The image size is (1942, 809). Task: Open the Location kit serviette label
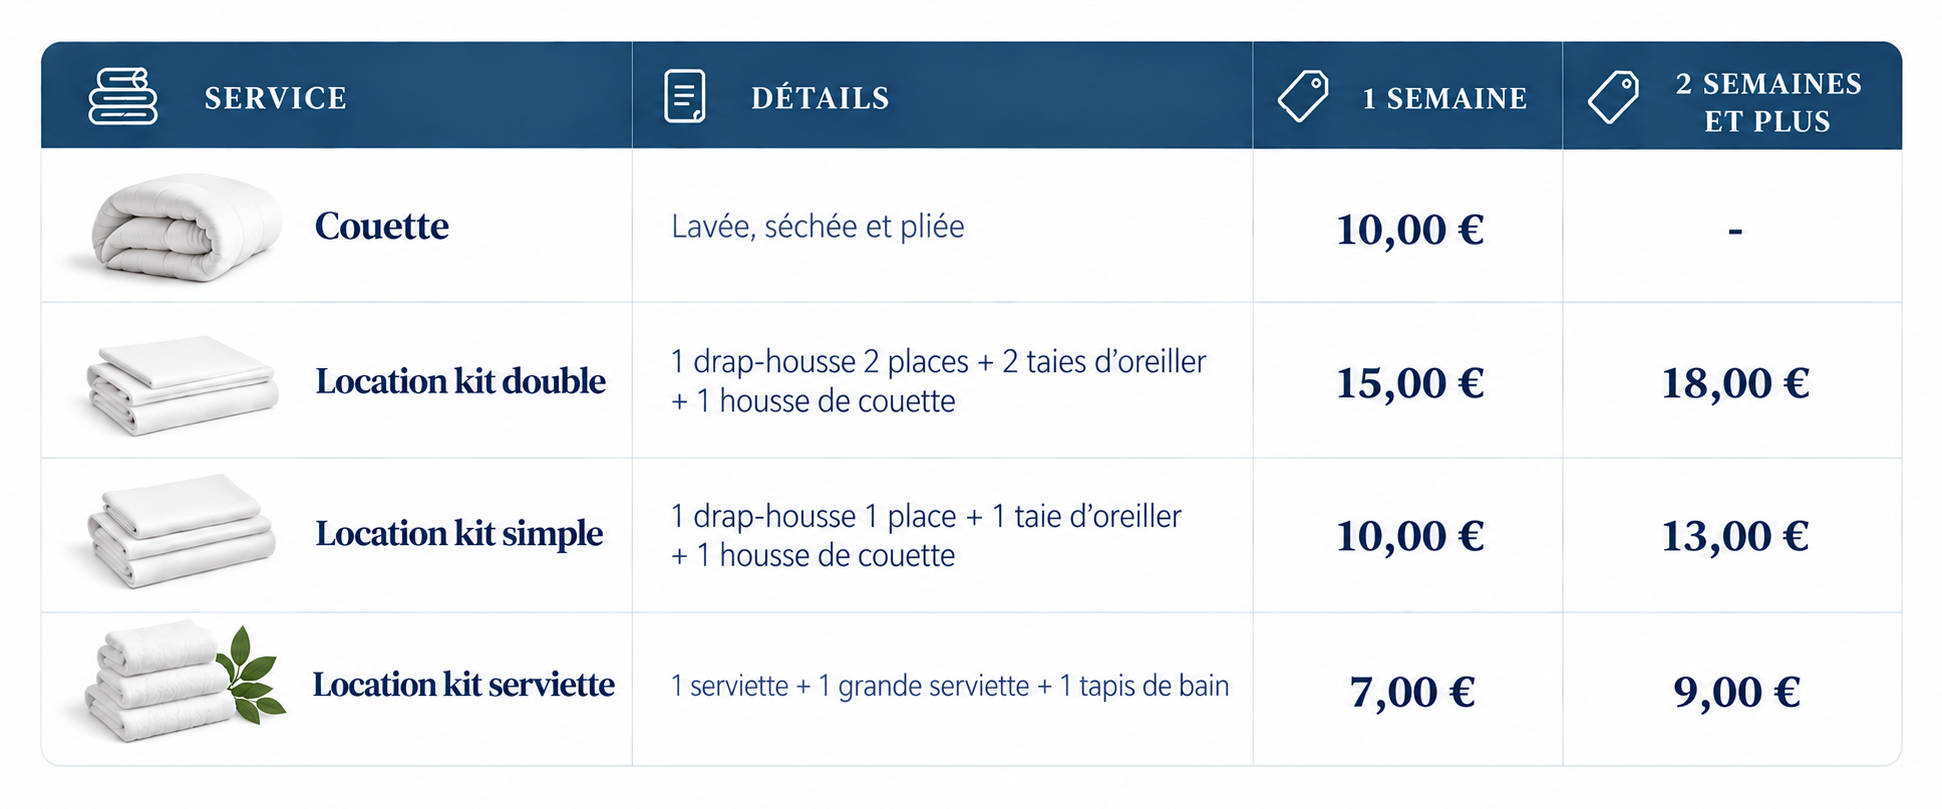tap(463, 684)
